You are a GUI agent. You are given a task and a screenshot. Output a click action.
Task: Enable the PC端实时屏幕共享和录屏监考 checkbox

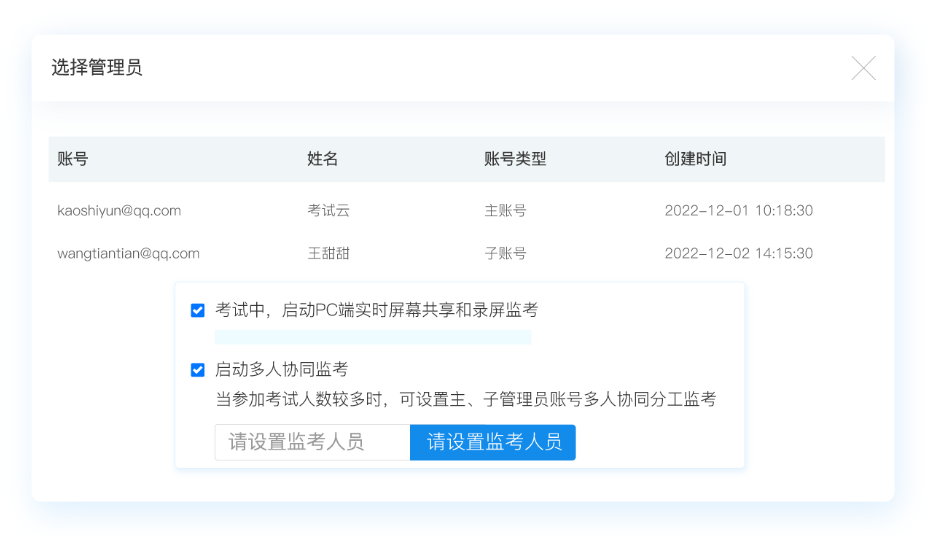coord(198,311)
